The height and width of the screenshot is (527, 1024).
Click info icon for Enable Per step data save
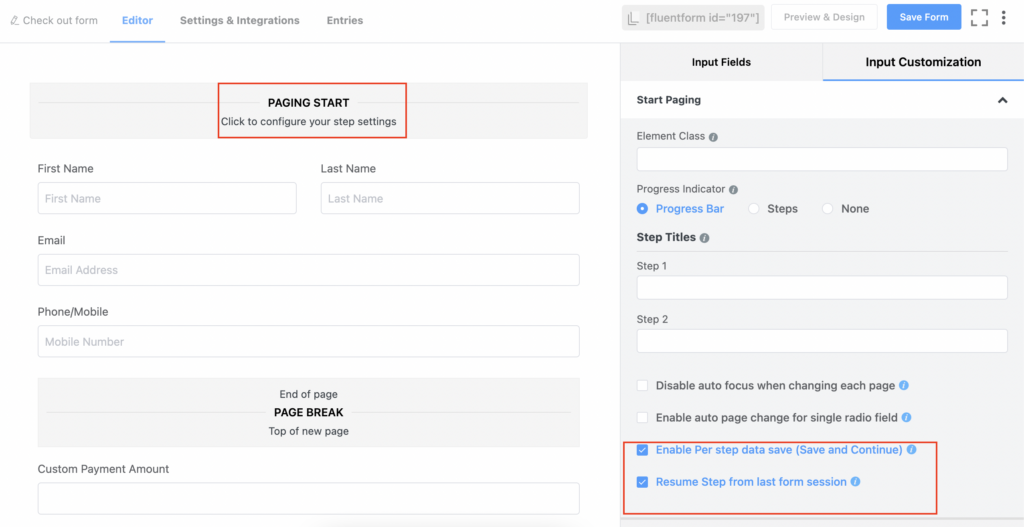911,450
